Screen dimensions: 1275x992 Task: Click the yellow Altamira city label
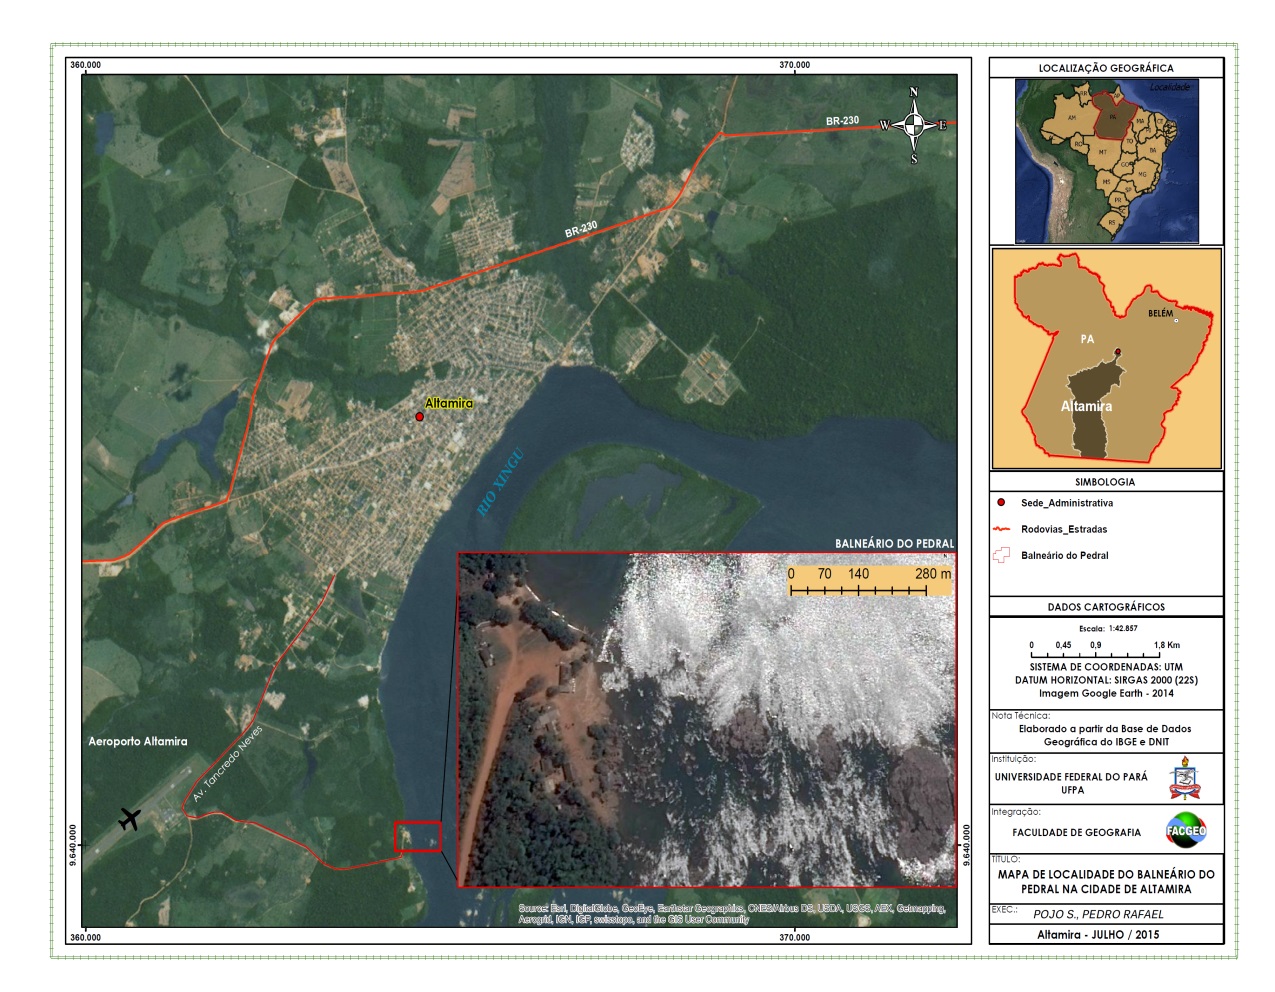tap(449, 403)
